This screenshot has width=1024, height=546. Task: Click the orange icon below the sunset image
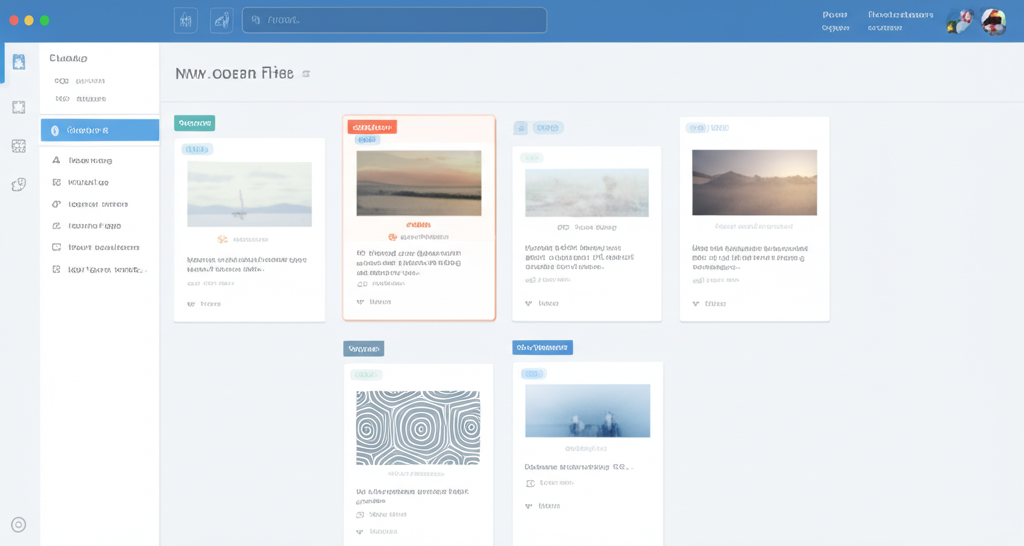click(x=392, y=237)
